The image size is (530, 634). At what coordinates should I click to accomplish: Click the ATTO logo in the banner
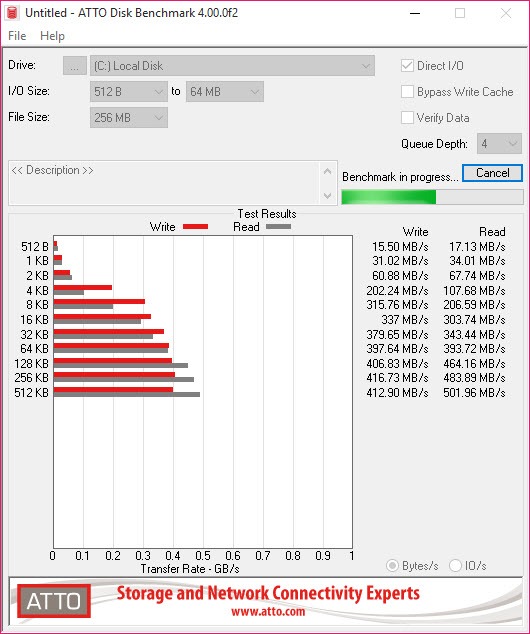tap(54, 601)
